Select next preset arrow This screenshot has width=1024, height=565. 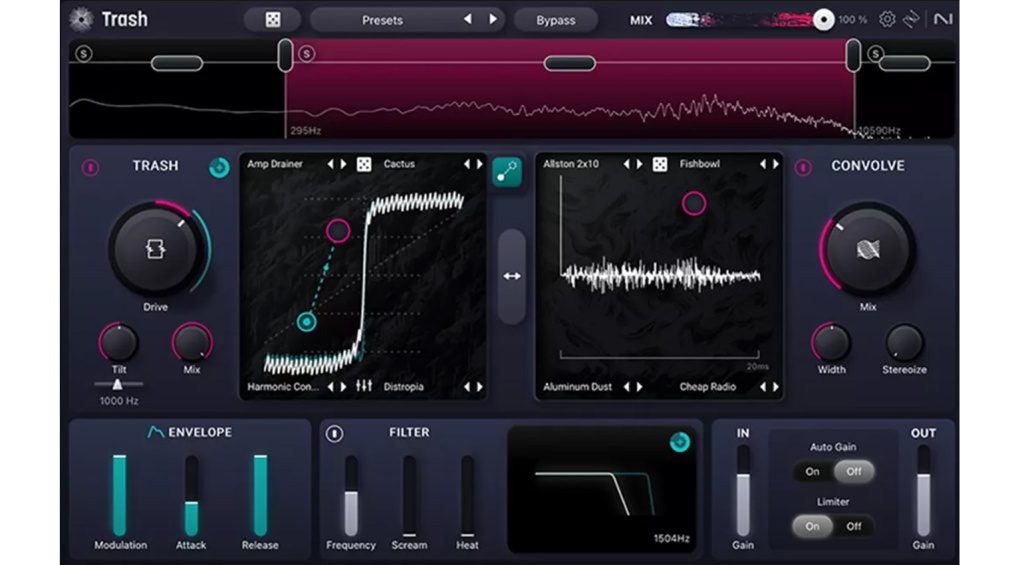coord(493,20)
